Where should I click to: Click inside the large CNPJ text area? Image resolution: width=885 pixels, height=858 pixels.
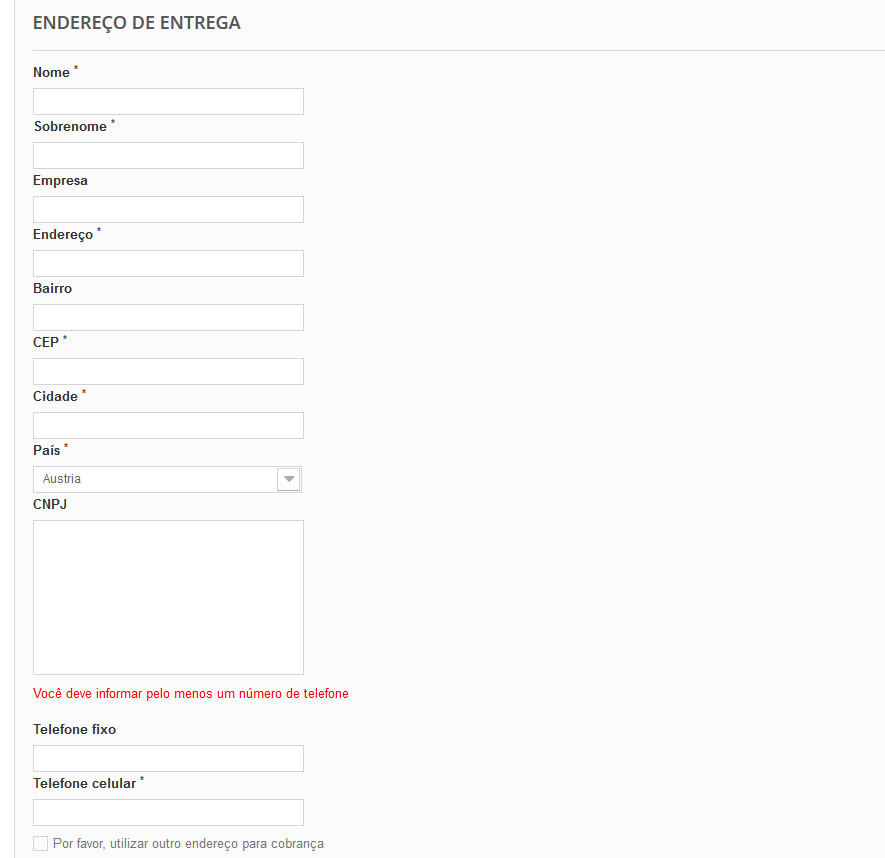tap(168, 597)
